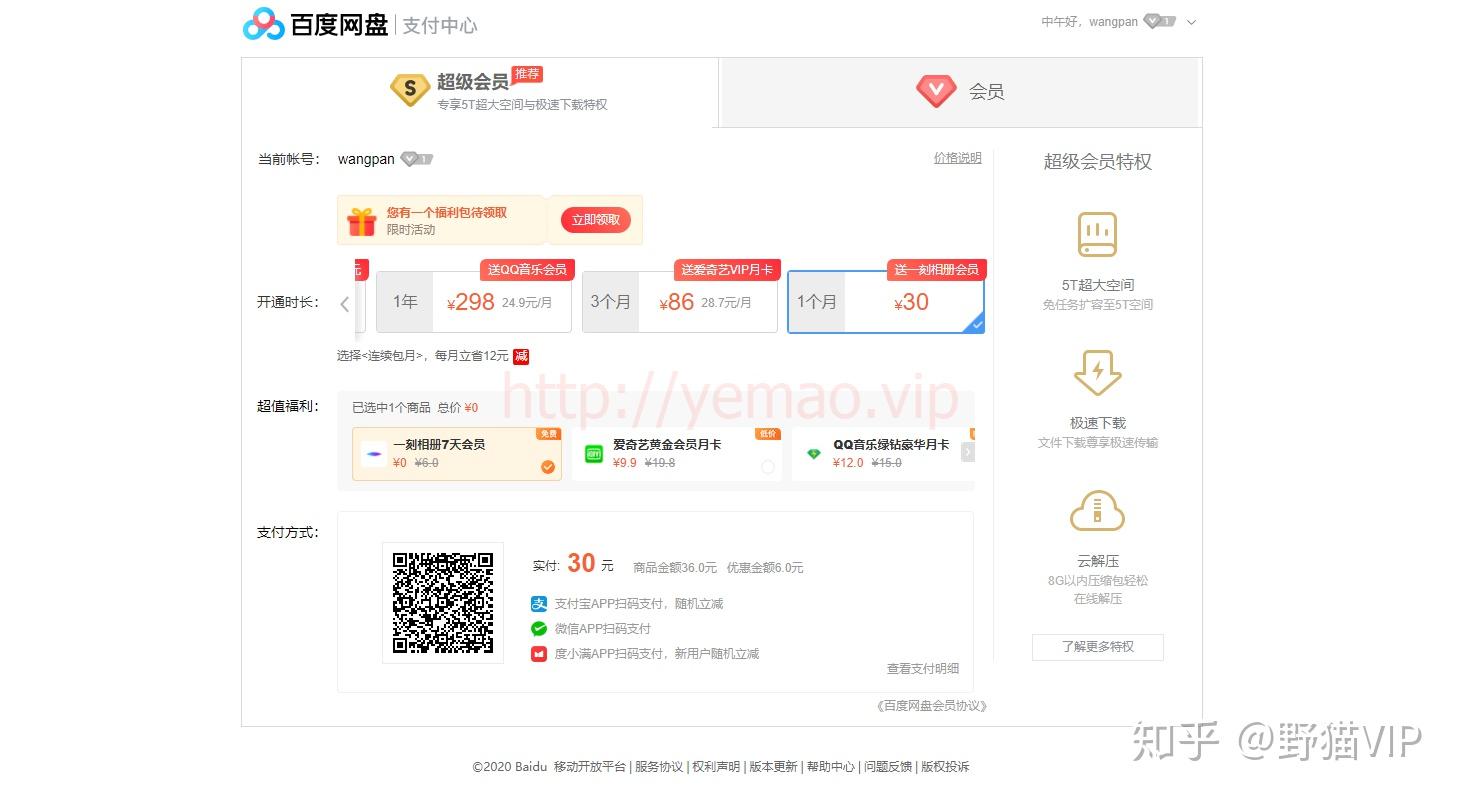Click the 您有一个福利包待领取 text
1460x800 pixels.
pyautogui.click(x=447, y=213)
